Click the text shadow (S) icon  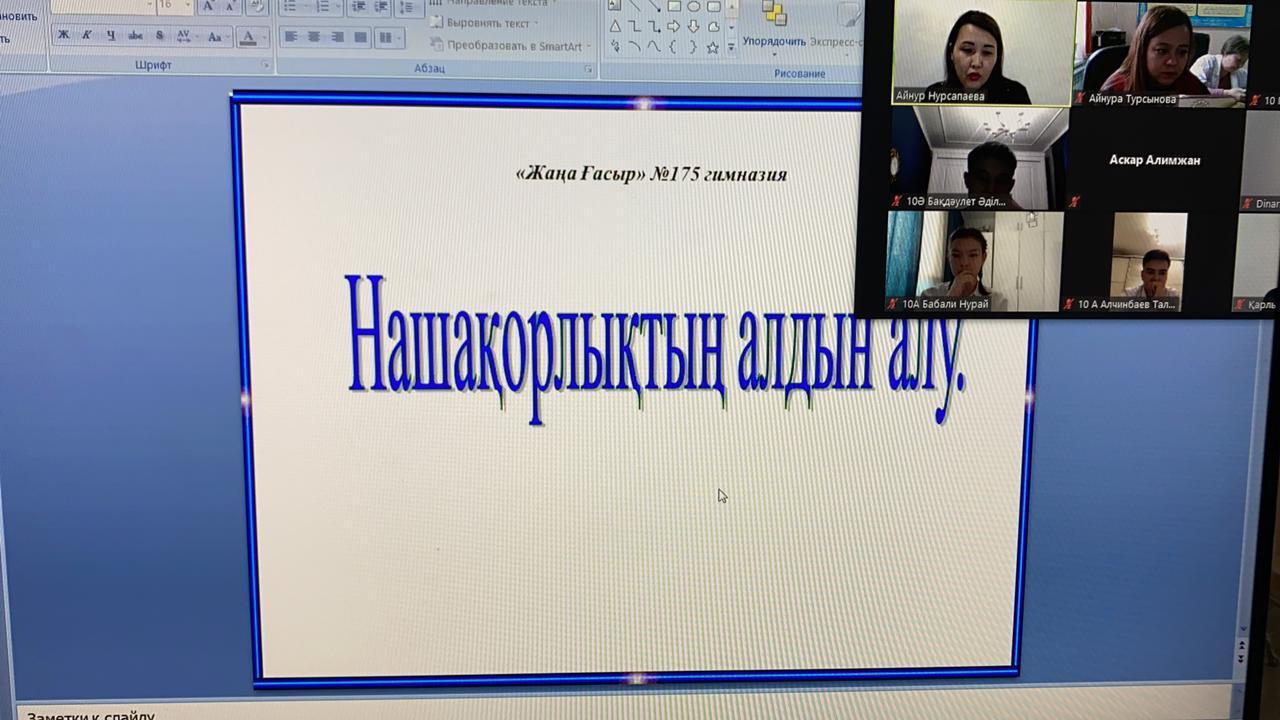[x=159, y=36]
